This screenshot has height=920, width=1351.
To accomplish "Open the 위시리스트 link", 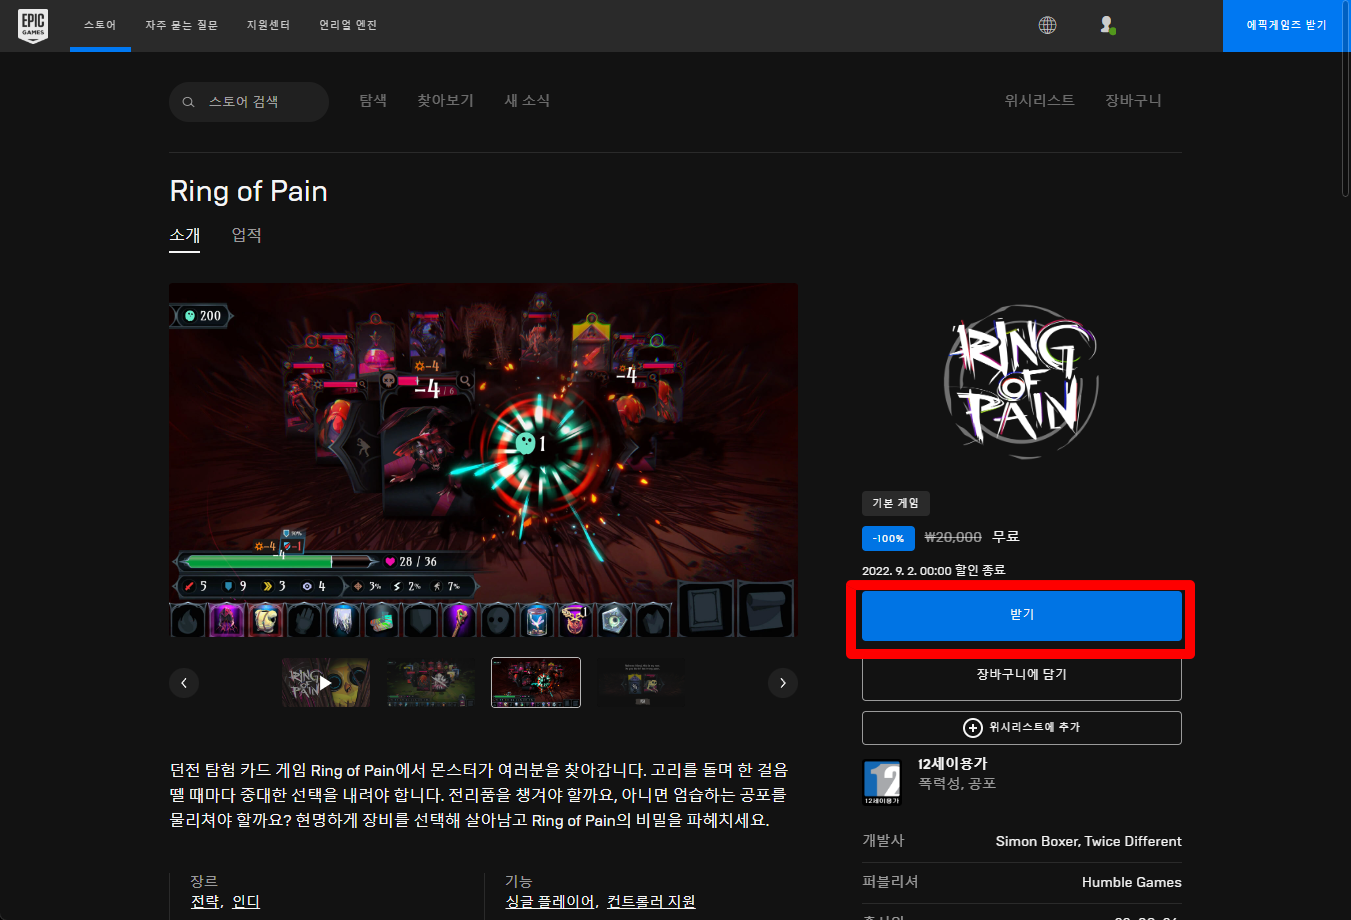I will [x=1039, y=100].
